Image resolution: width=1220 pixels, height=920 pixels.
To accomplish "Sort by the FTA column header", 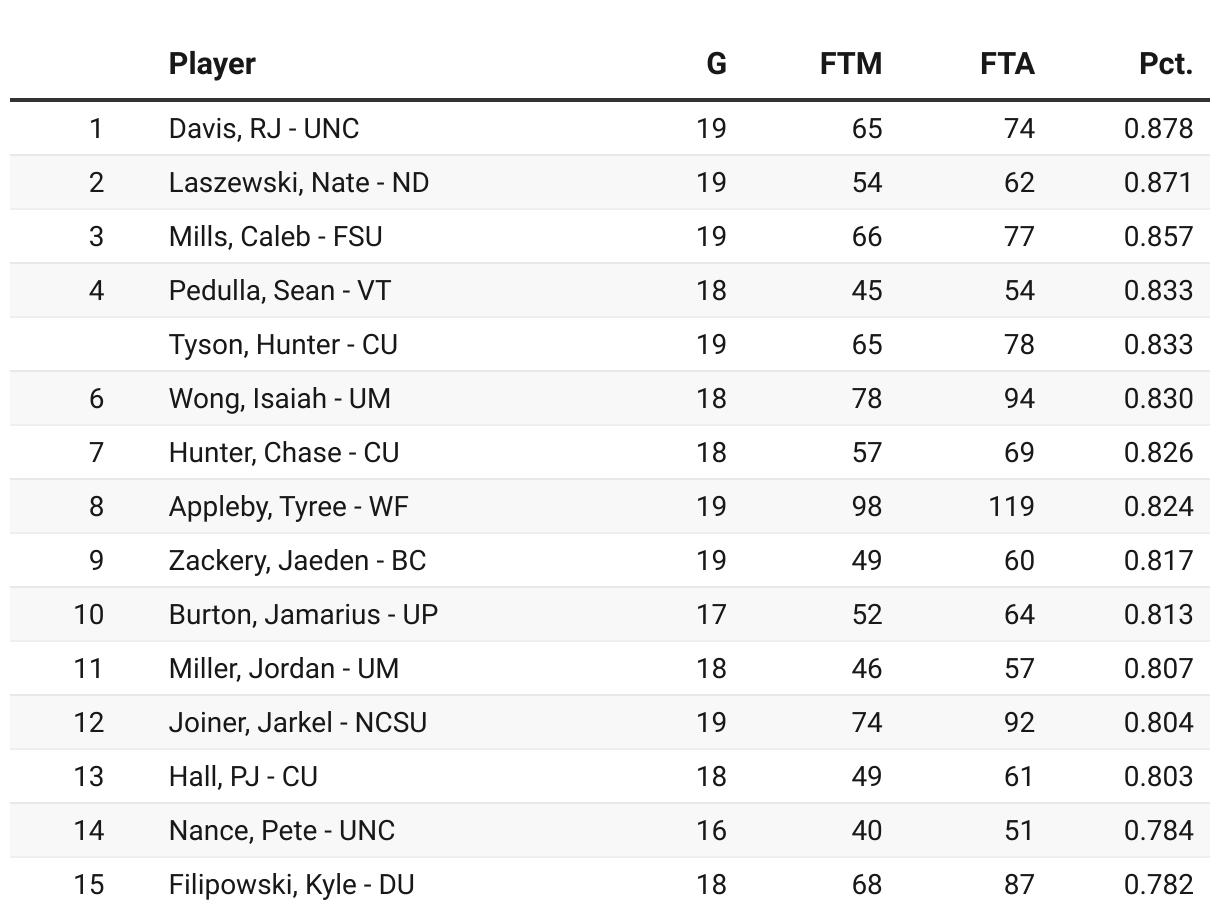I will click(1006, 64).
